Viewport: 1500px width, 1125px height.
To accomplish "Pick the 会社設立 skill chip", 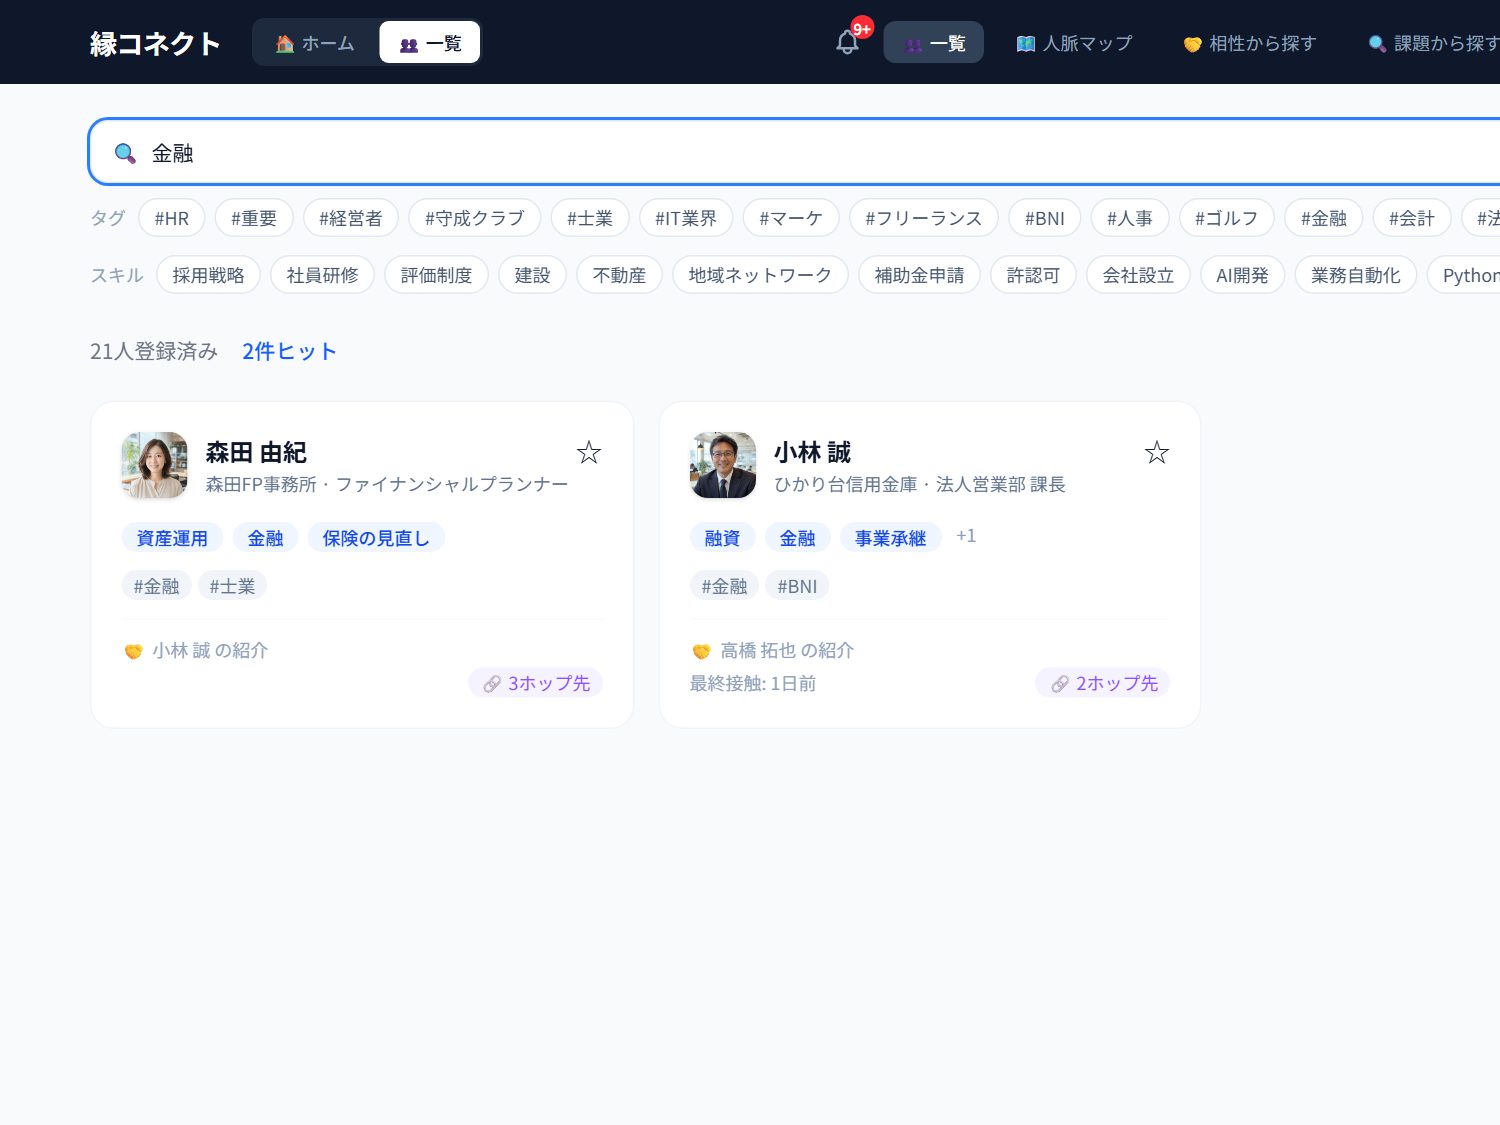I will (1139, 275).
